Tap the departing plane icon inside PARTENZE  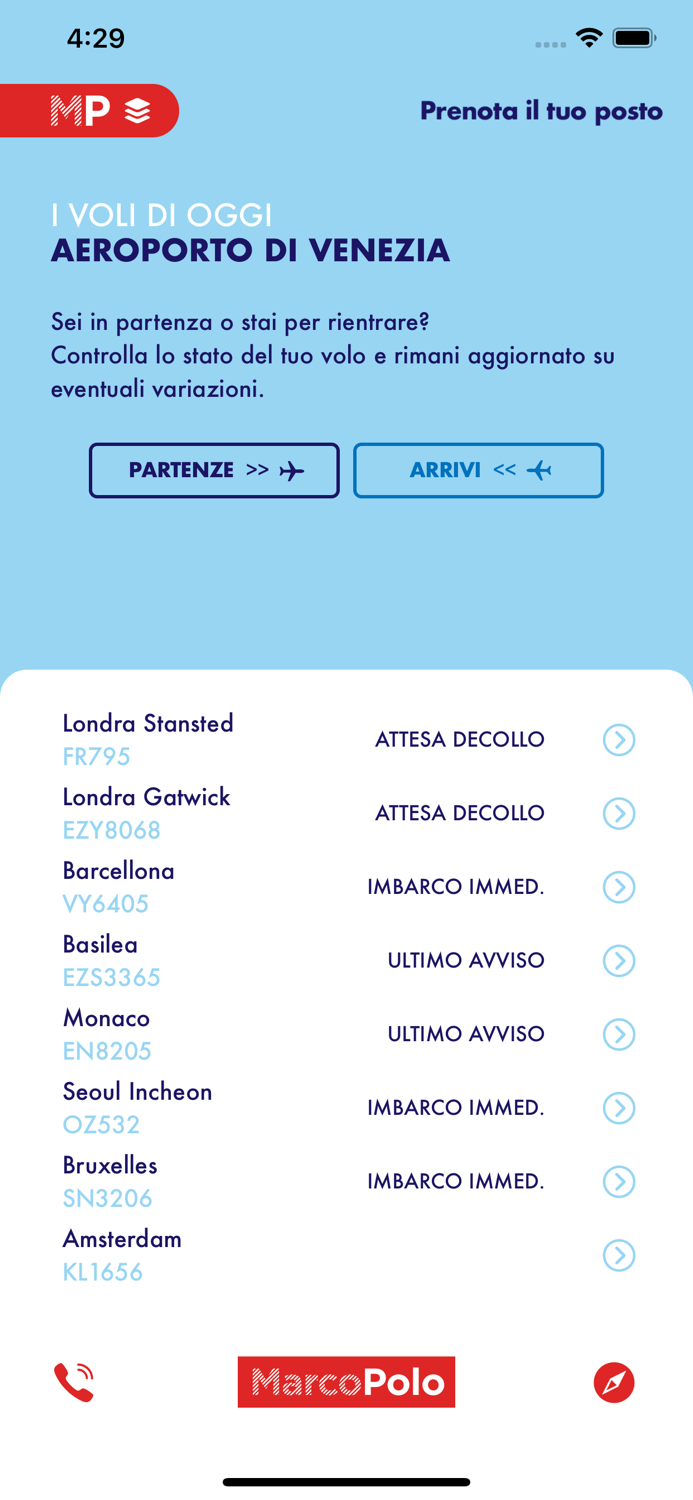[x=290, y=470]
